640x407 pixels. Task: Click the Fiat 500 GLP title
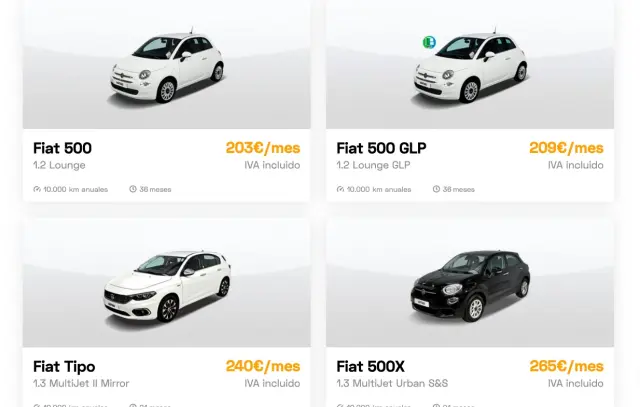click(x=381, y=148)
